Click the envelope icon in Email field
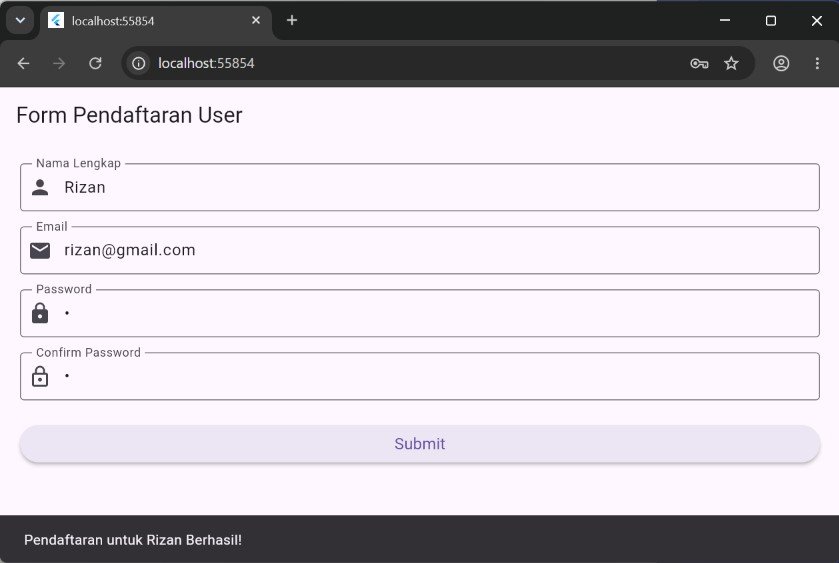This screenshot has width=839, height=563. [40, 250]
